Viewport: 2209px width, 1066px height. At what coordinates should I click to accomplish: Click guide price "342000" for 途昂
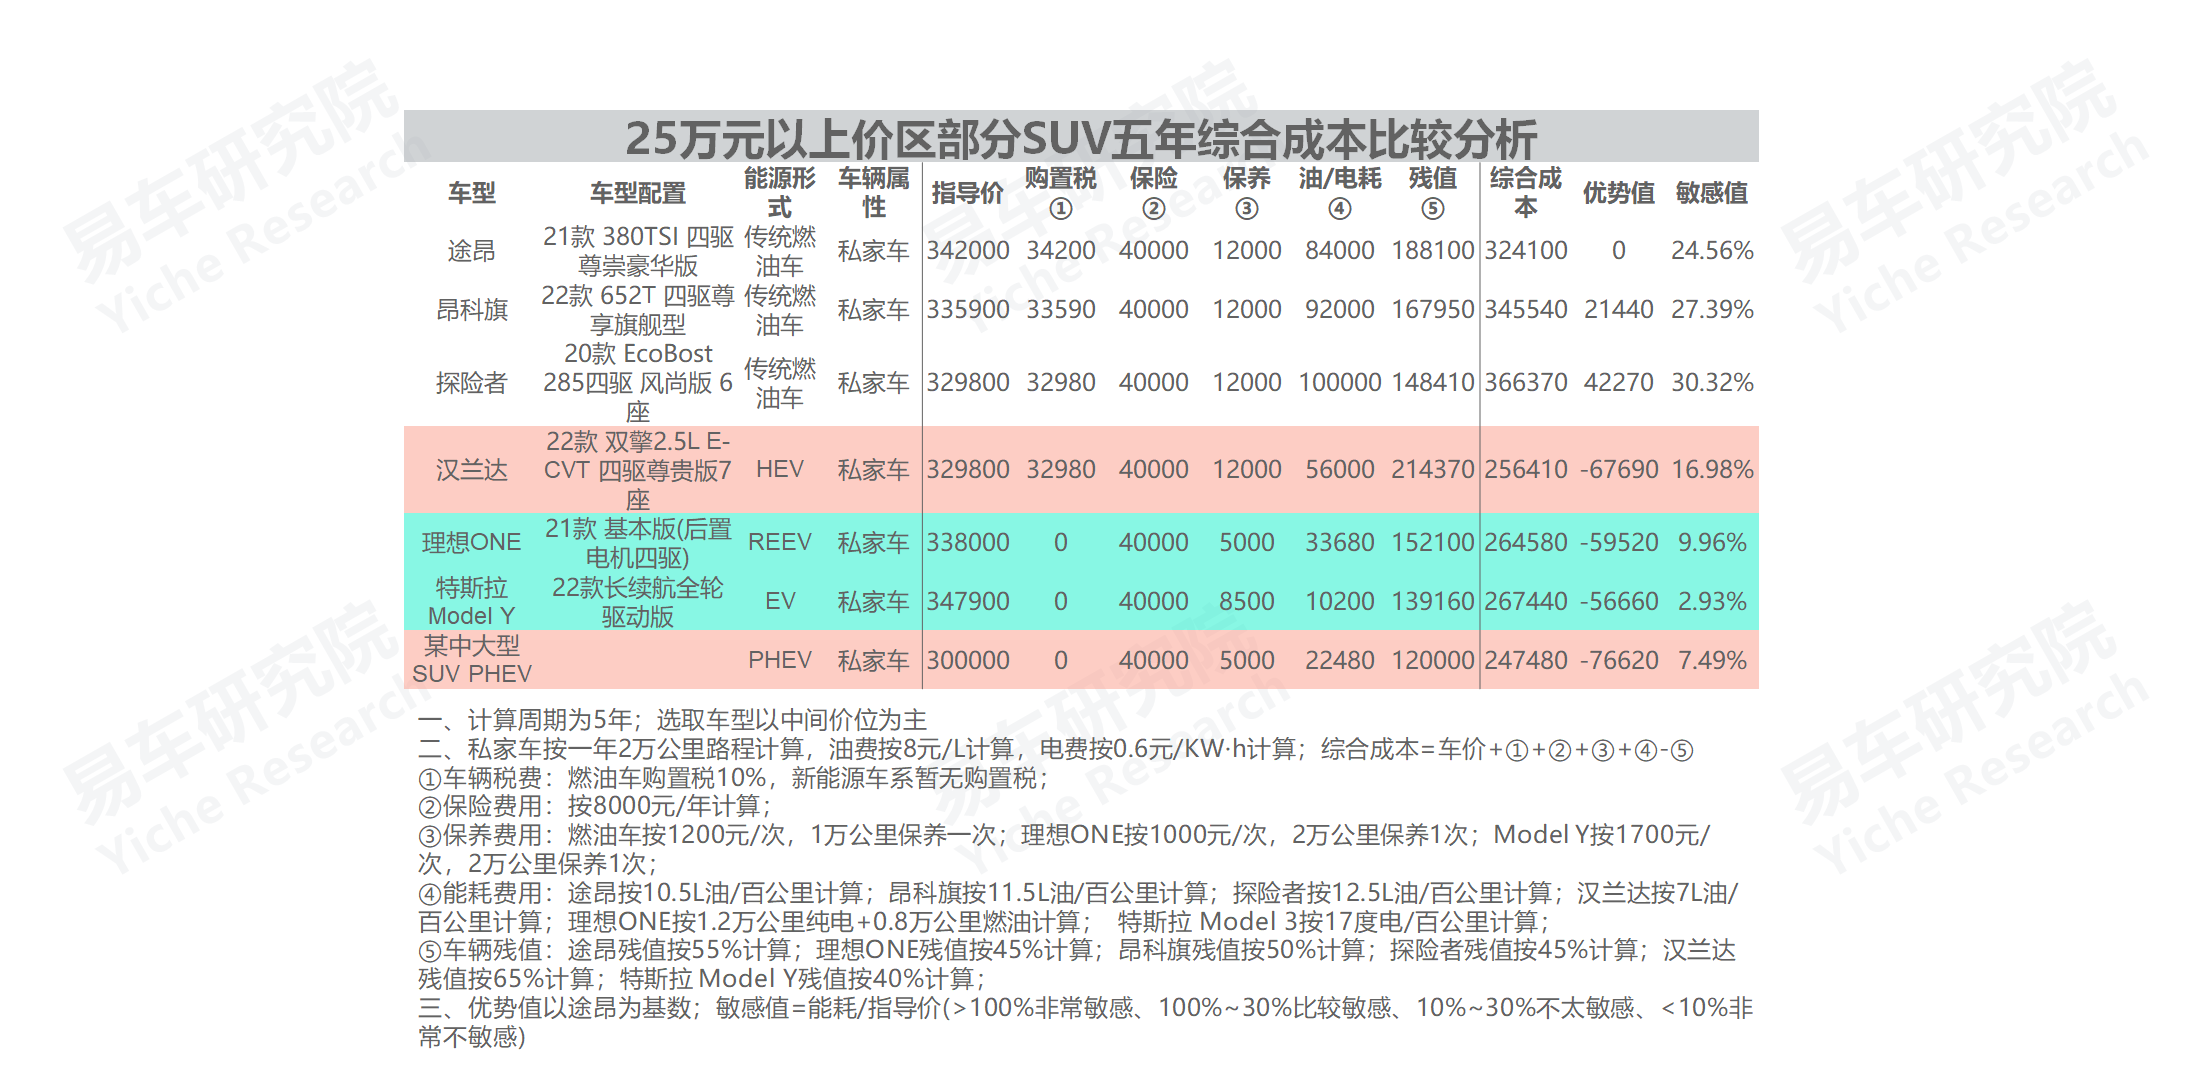point(968,251)
